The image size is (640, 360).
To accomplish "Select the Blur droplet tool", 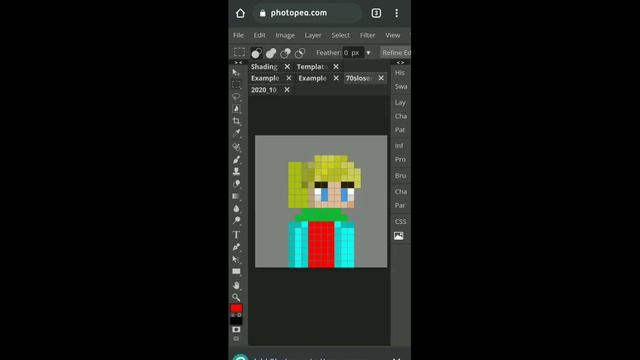I will coord(236,209).
